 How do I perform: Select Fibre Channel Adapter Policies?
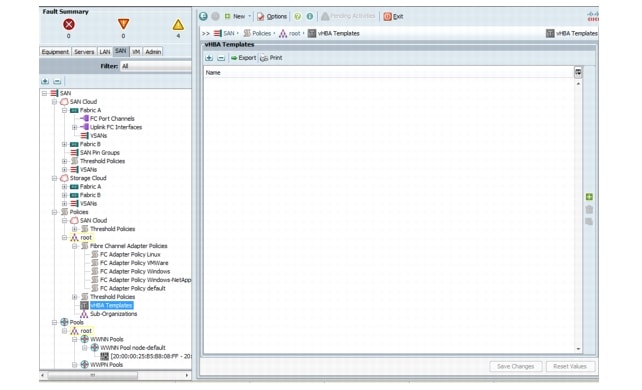(129, 246)
